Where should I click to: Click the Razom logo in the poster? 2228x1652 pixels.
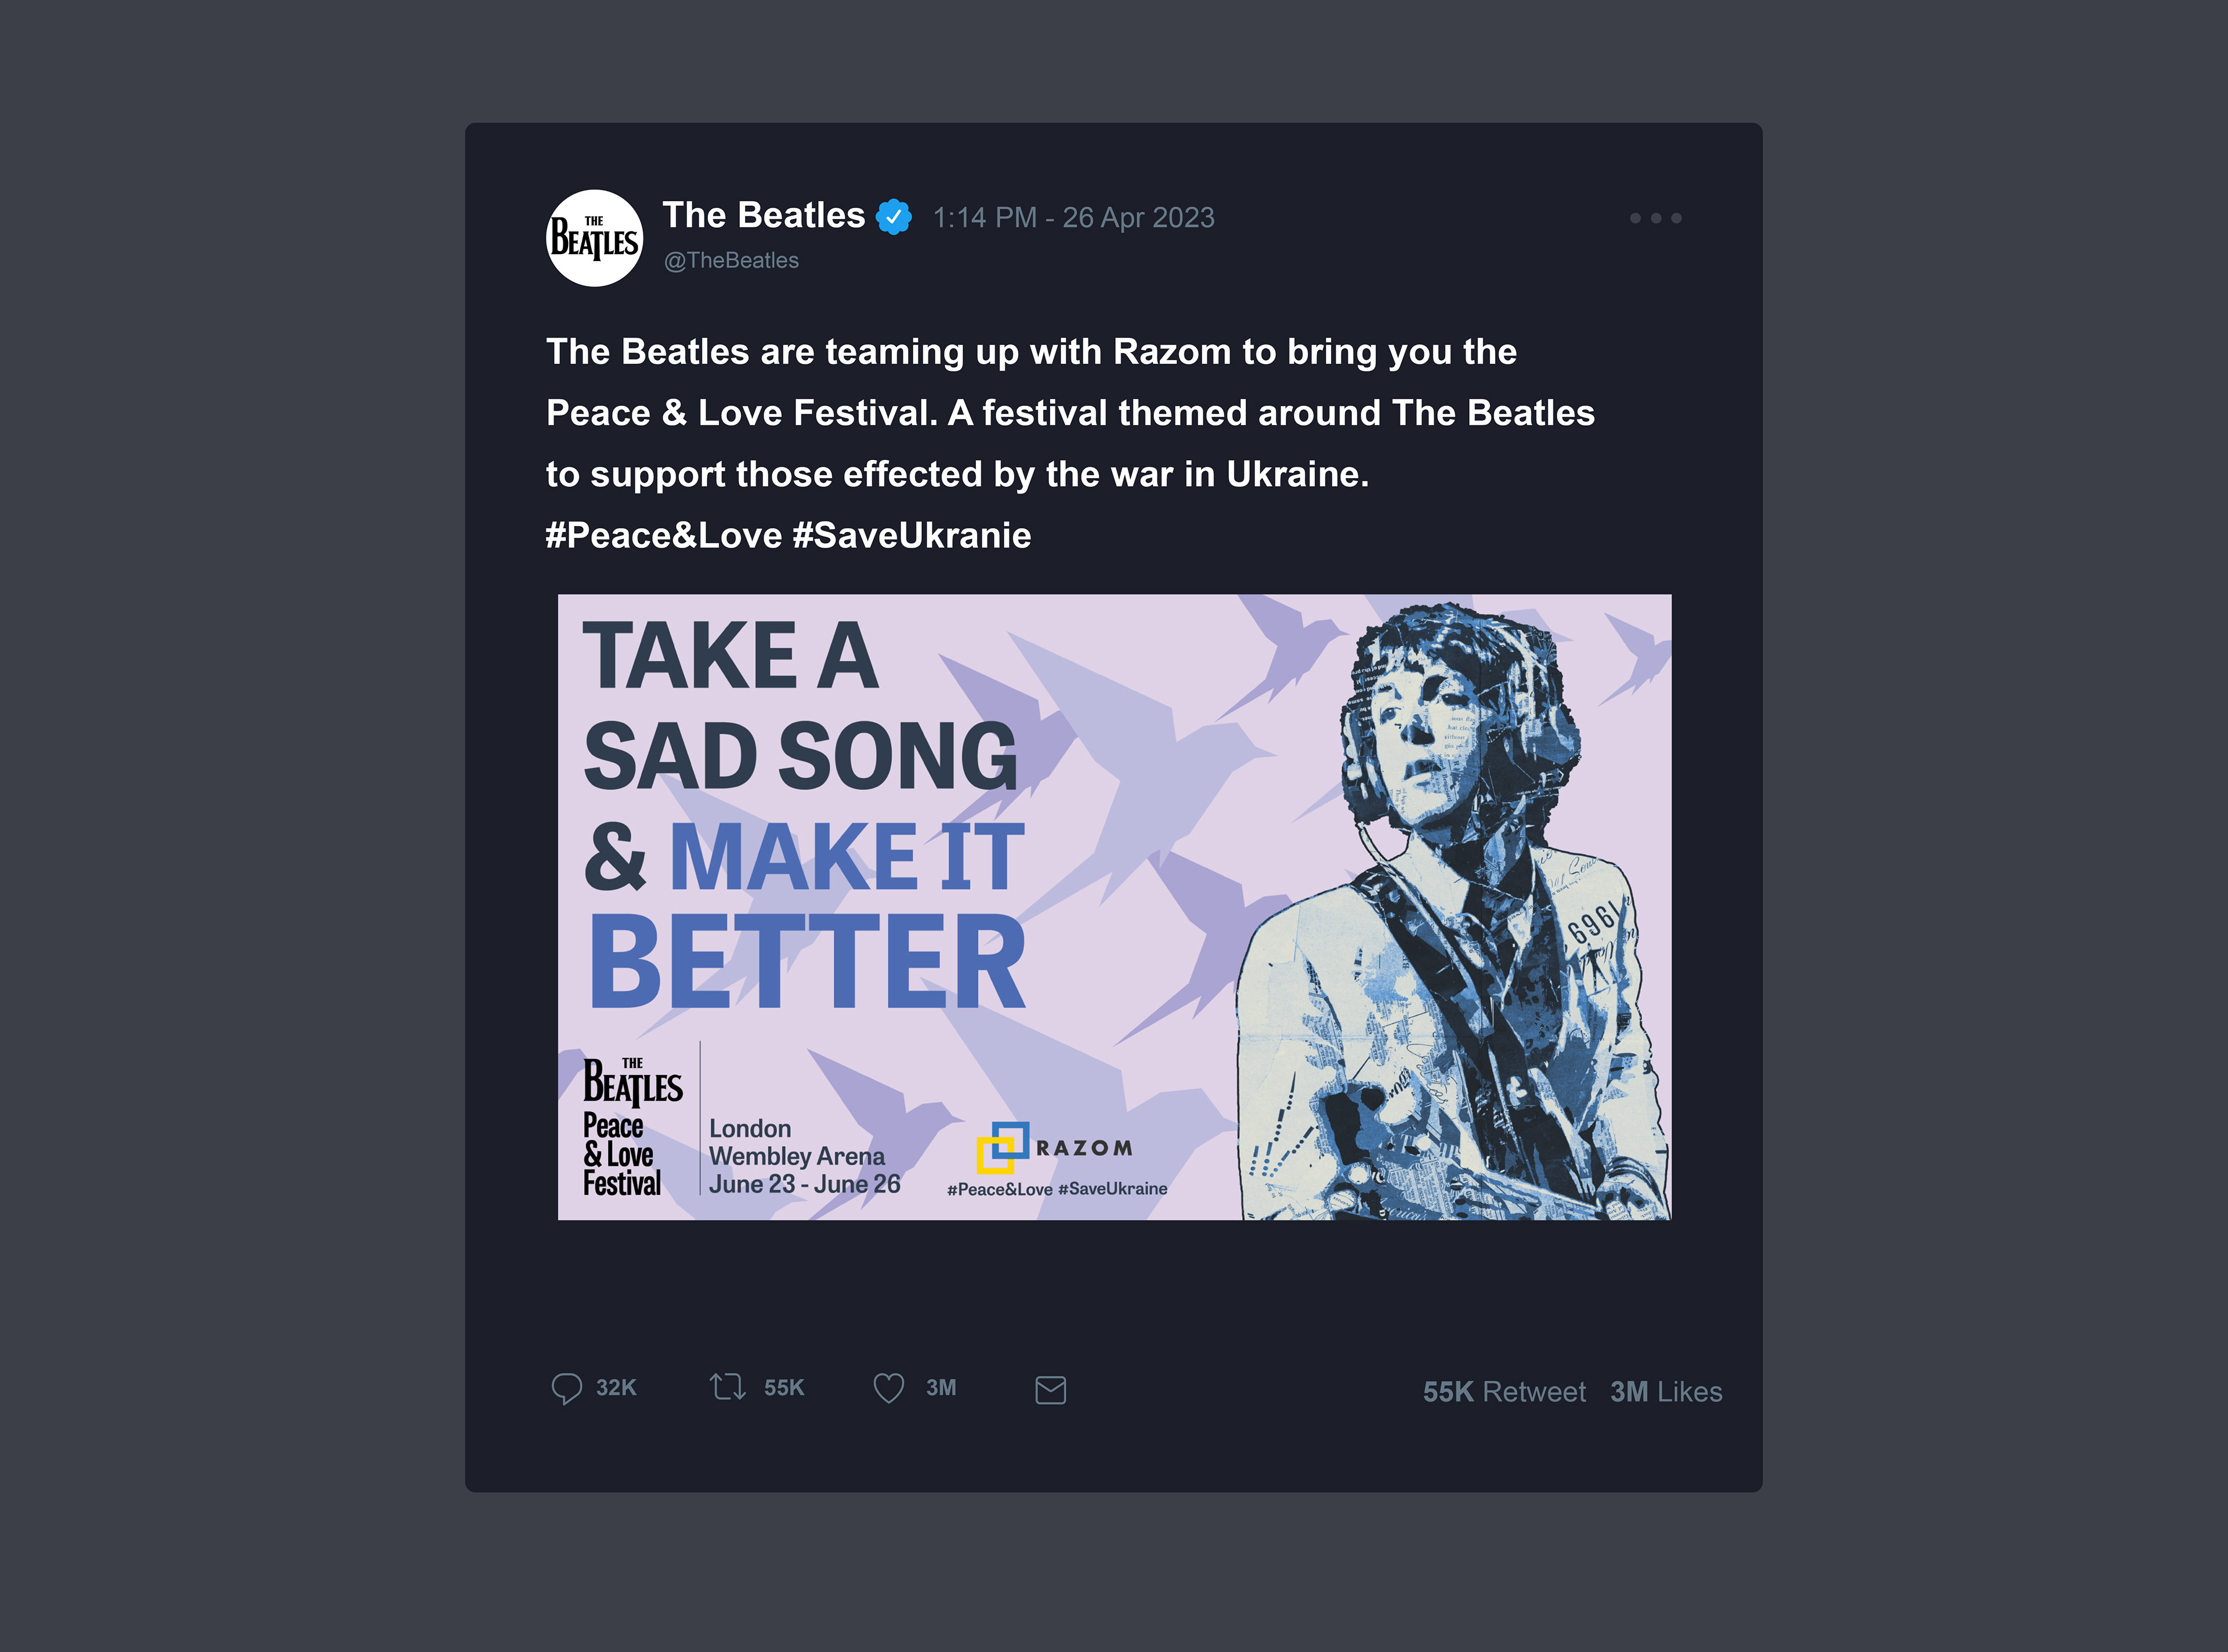[x=1054, y=1148]
